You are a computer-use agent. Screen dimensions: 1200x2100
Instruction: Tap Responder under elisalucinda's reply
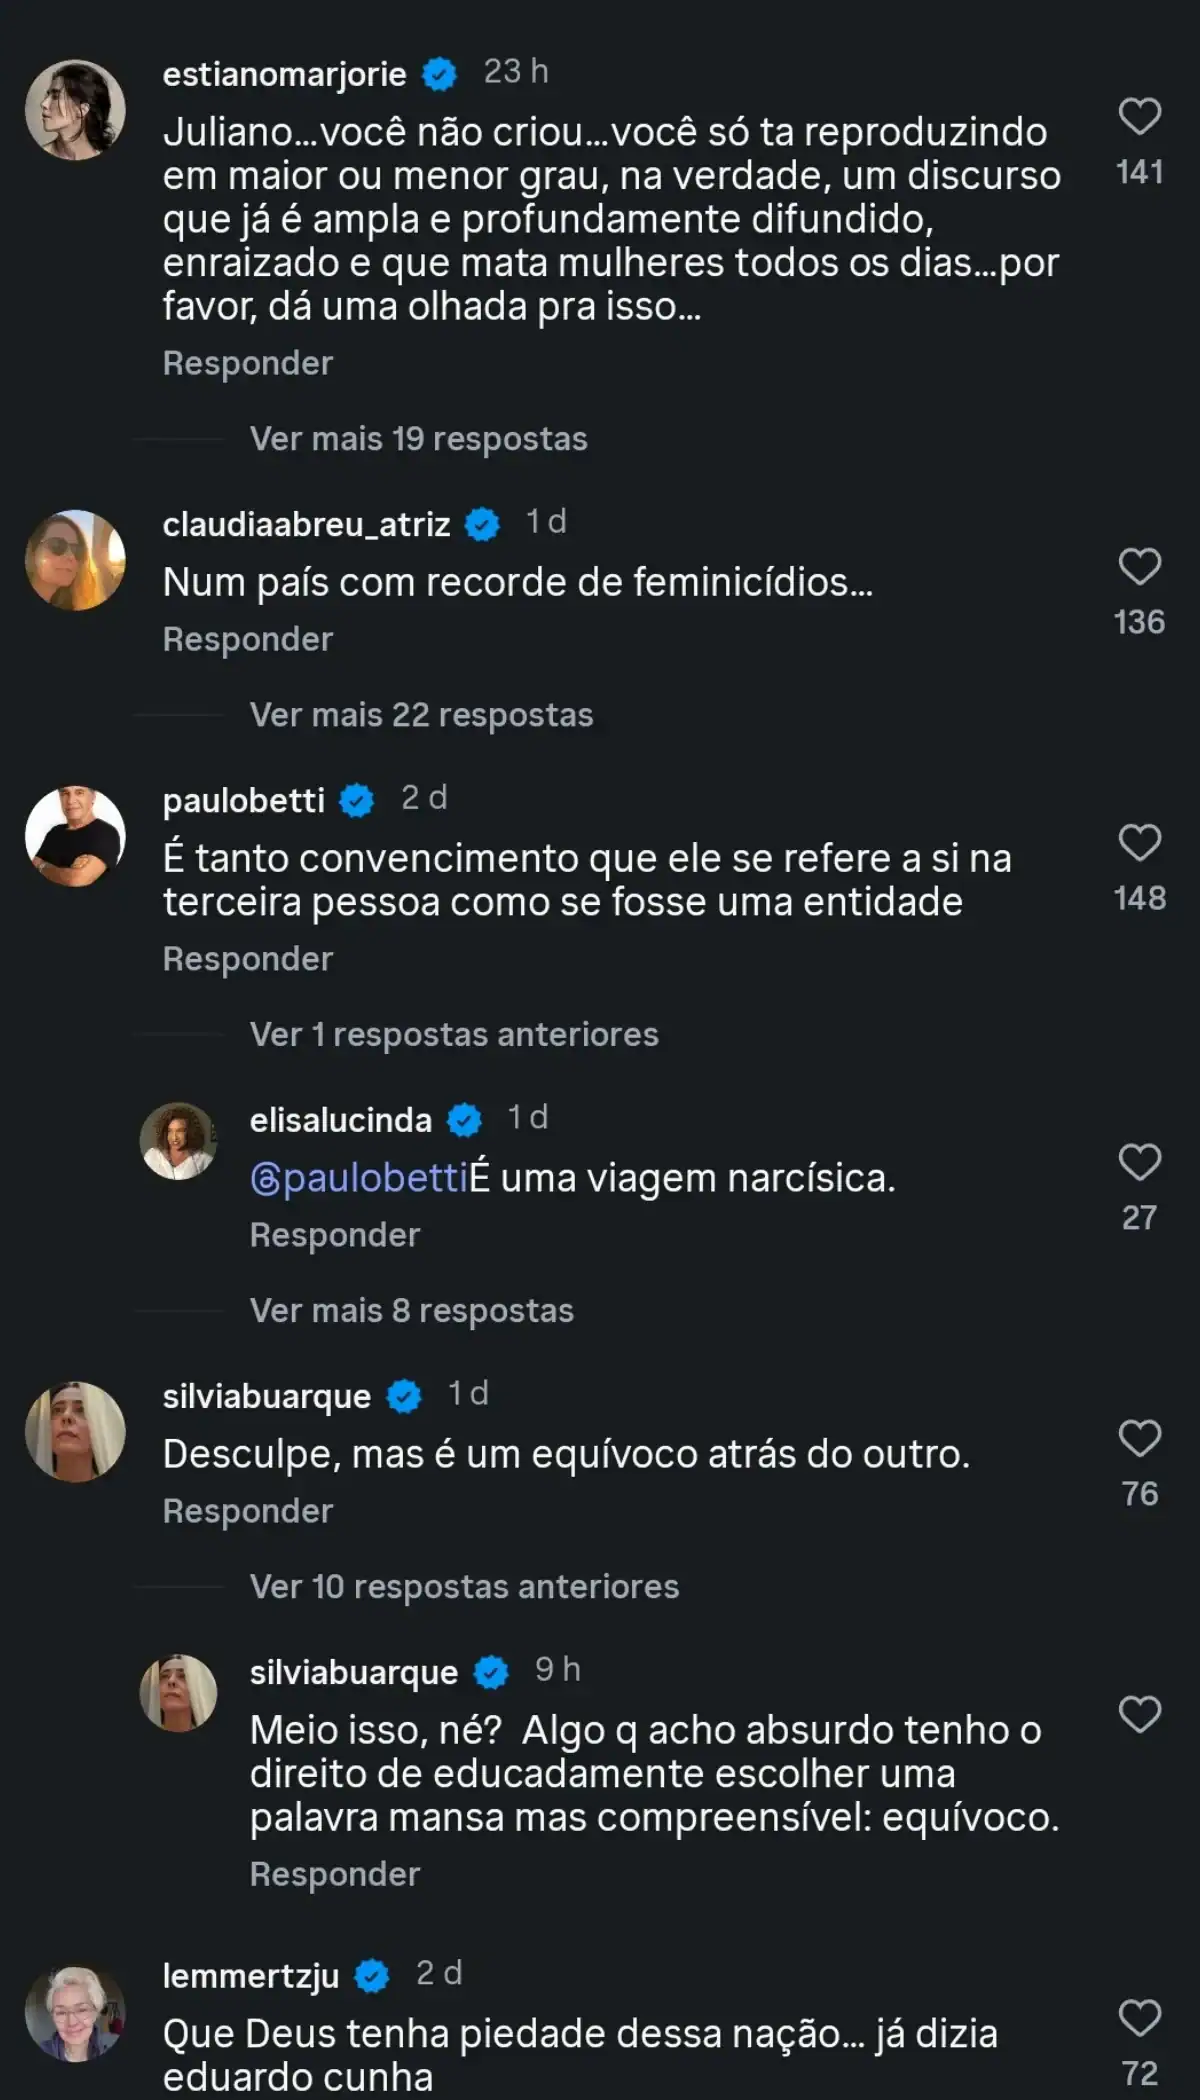(335, 1236)
